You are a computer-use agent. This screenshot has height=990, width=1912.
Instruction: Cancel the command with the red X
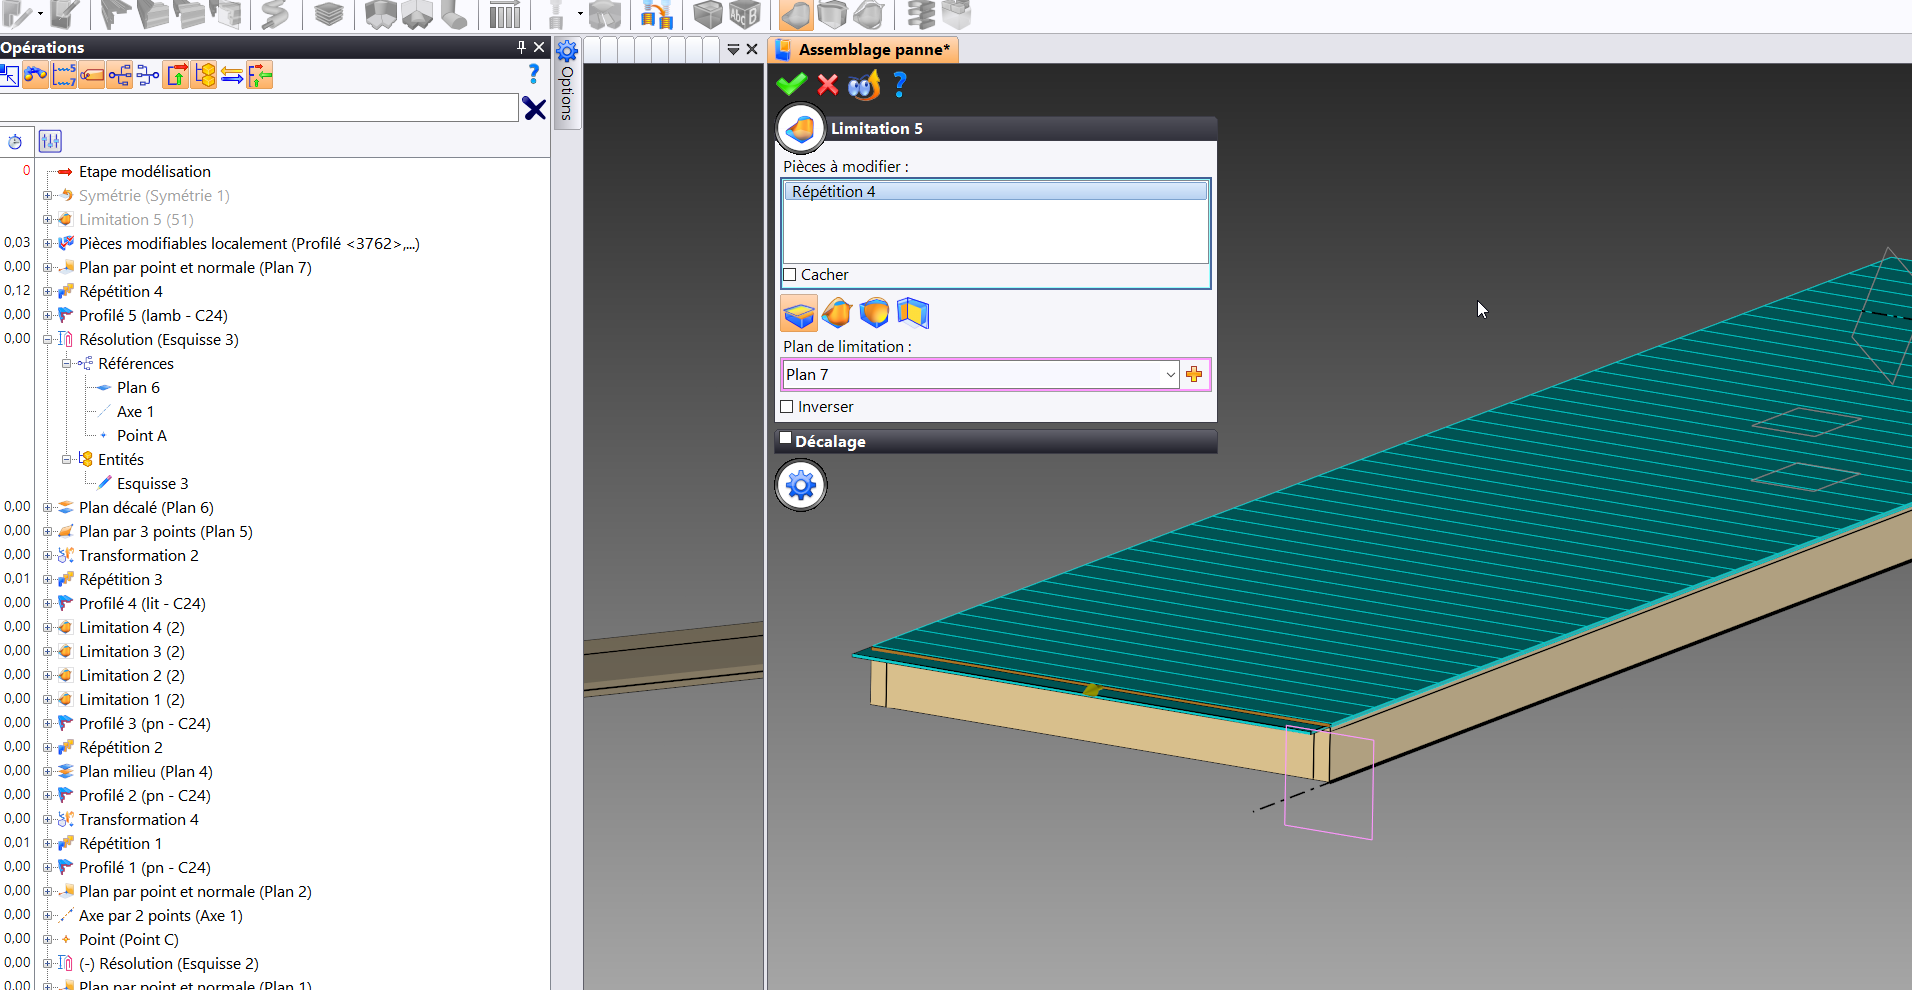[x=828, y=85]
